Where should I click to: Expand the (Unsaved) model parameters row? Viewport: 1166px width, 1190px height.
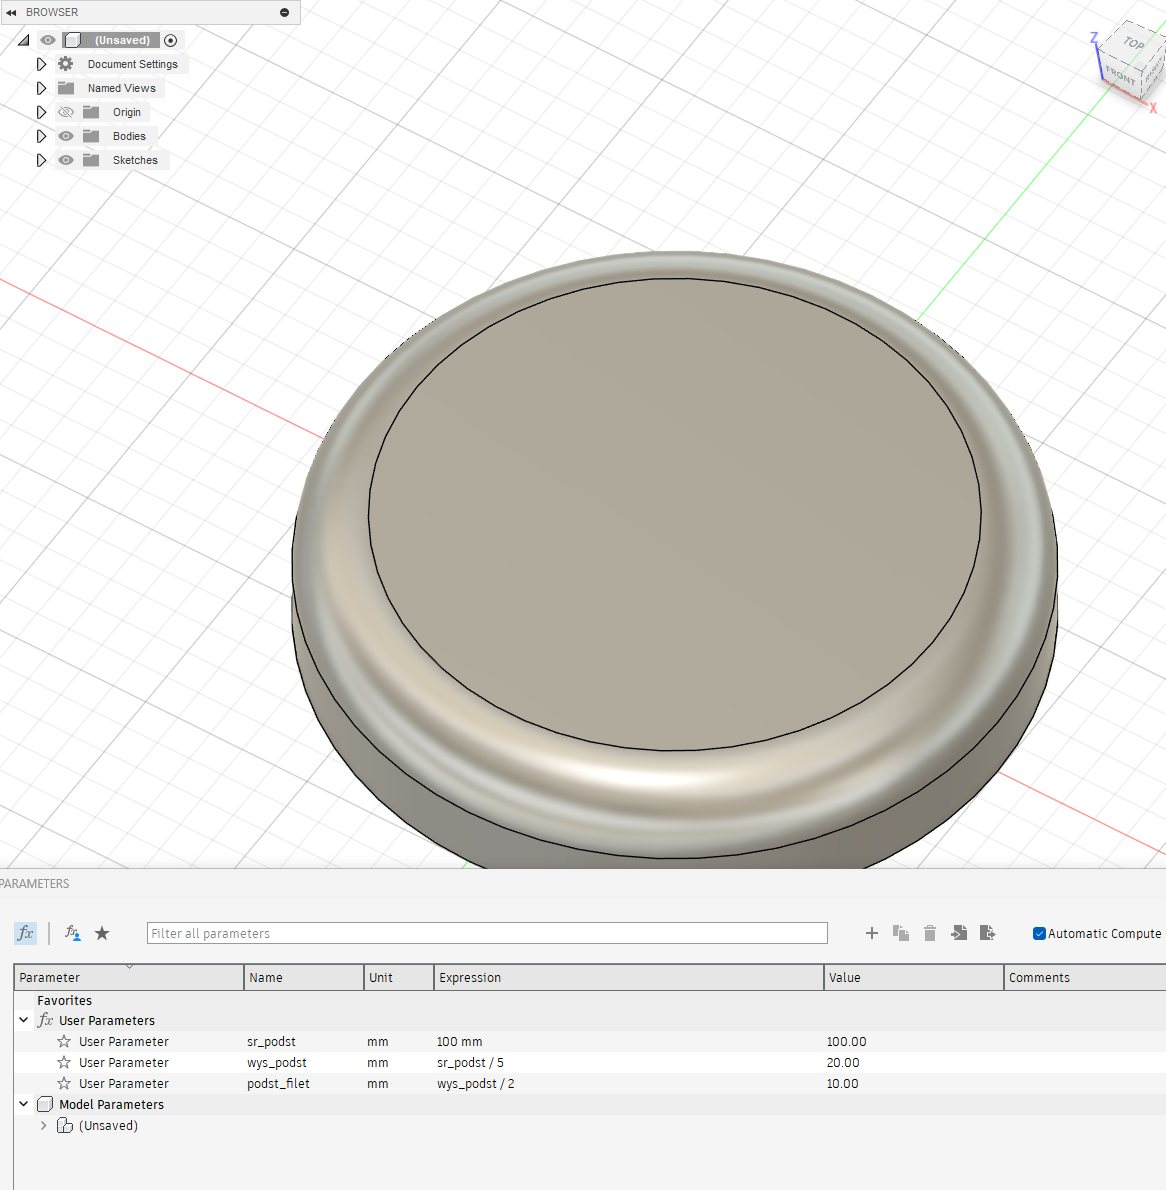[43, 1125]
